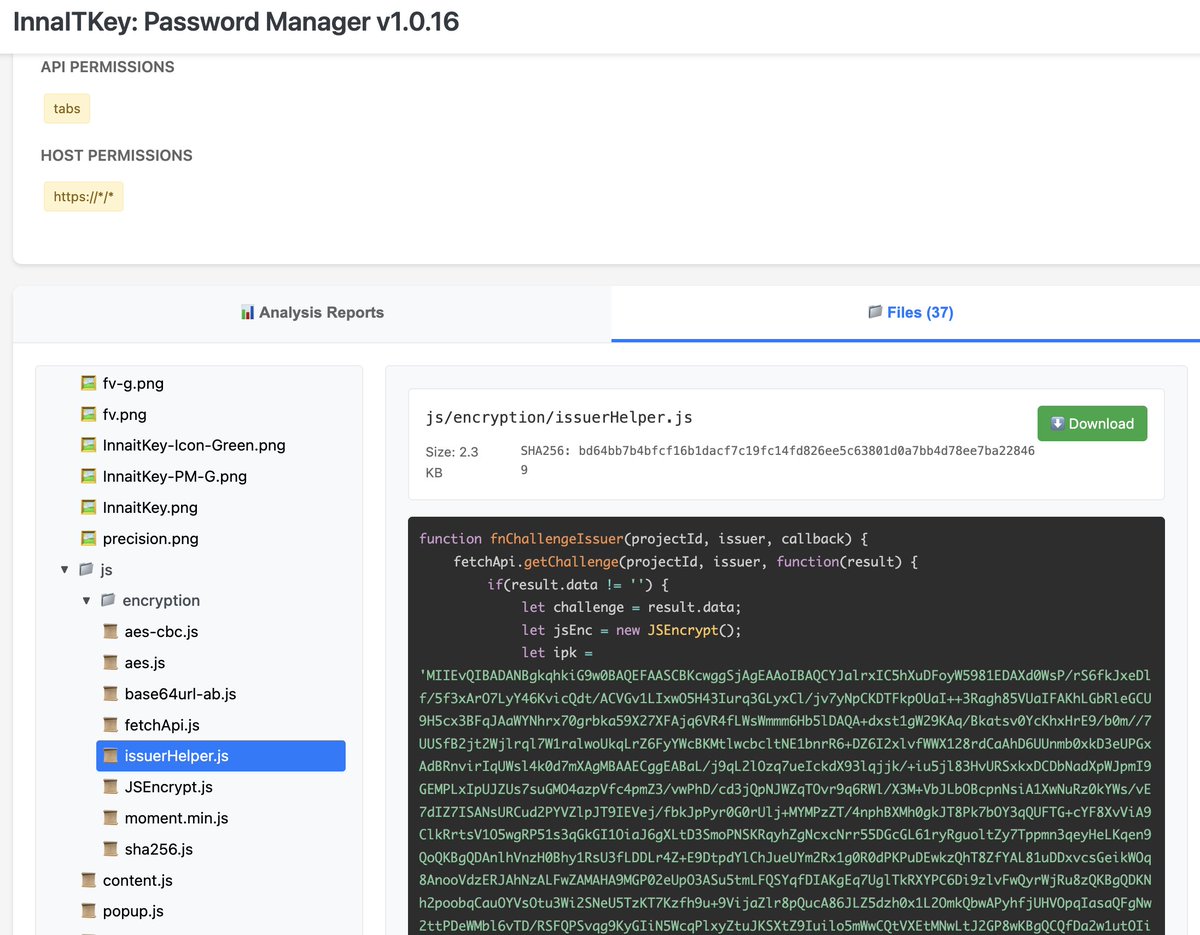The height and width of the screenshot is (935, 1200).
Task: View popup.js file name
Action: pos(133,911)
